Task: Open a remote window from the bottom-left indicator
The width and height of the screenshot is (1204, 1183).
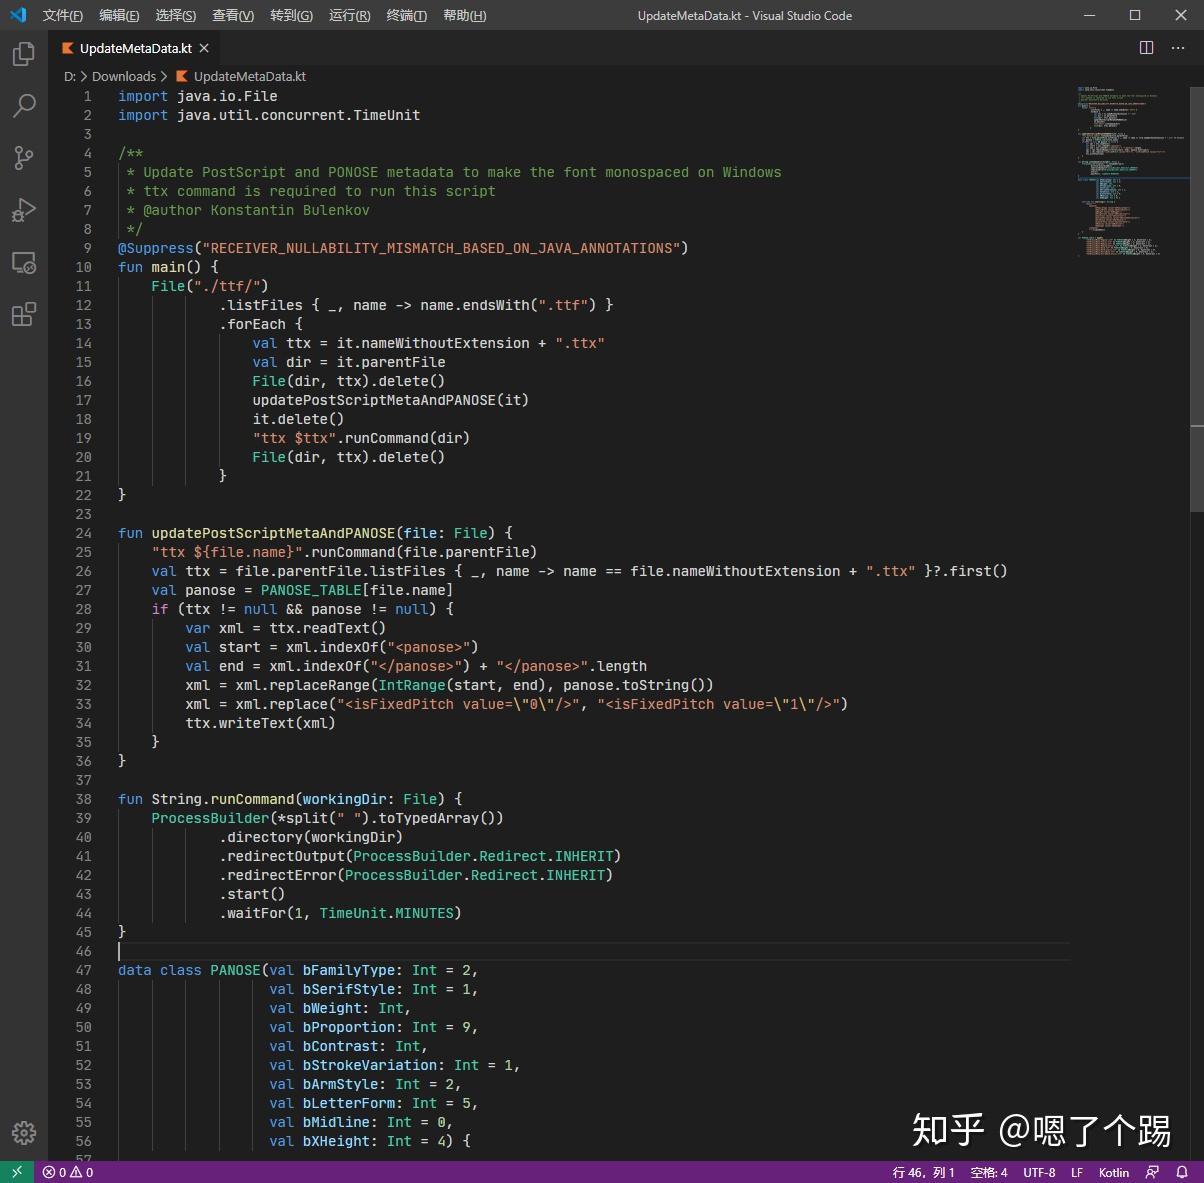Action: [16, 1172]
